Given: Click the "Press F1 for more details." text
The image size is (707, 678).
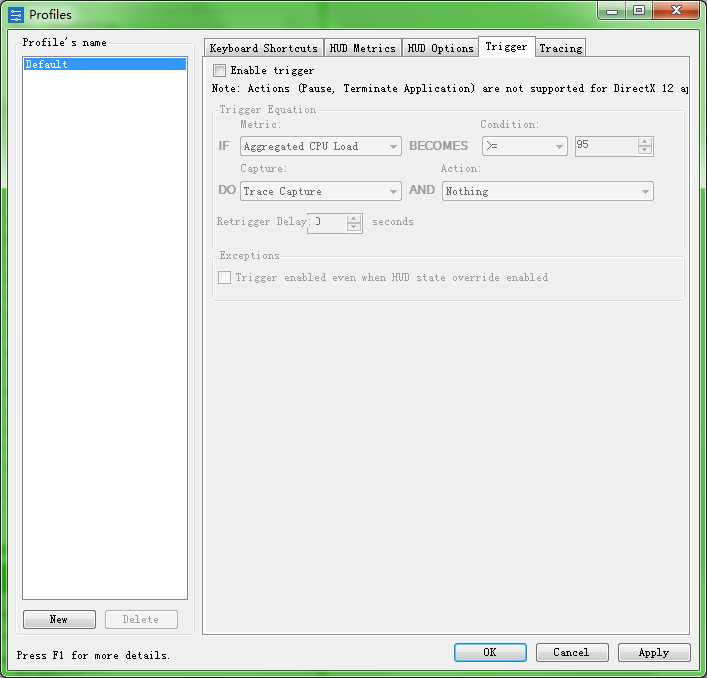Looking at the screenshot, I should point(93,655).
